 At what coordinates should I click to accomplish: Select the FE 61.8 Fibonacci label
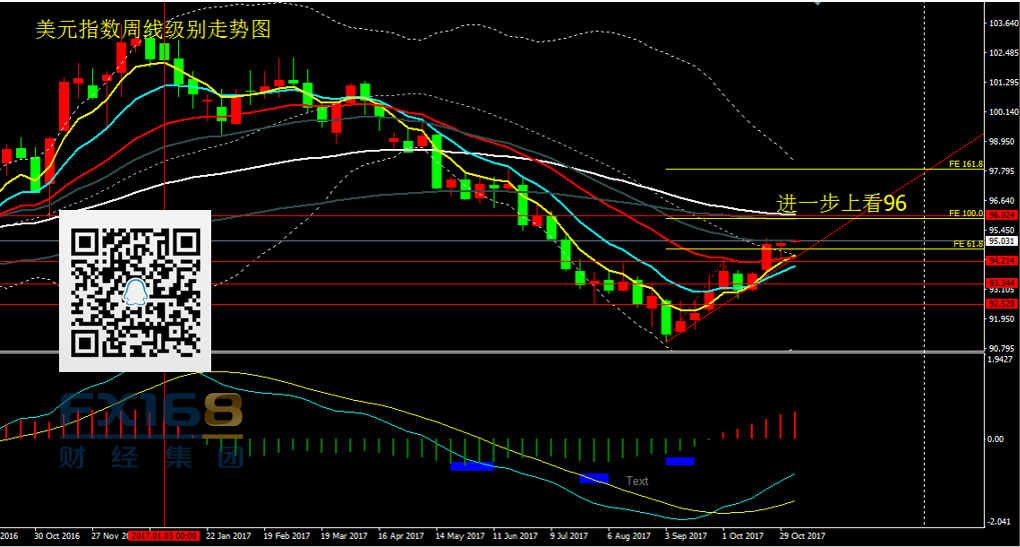[x=969, y=243]
